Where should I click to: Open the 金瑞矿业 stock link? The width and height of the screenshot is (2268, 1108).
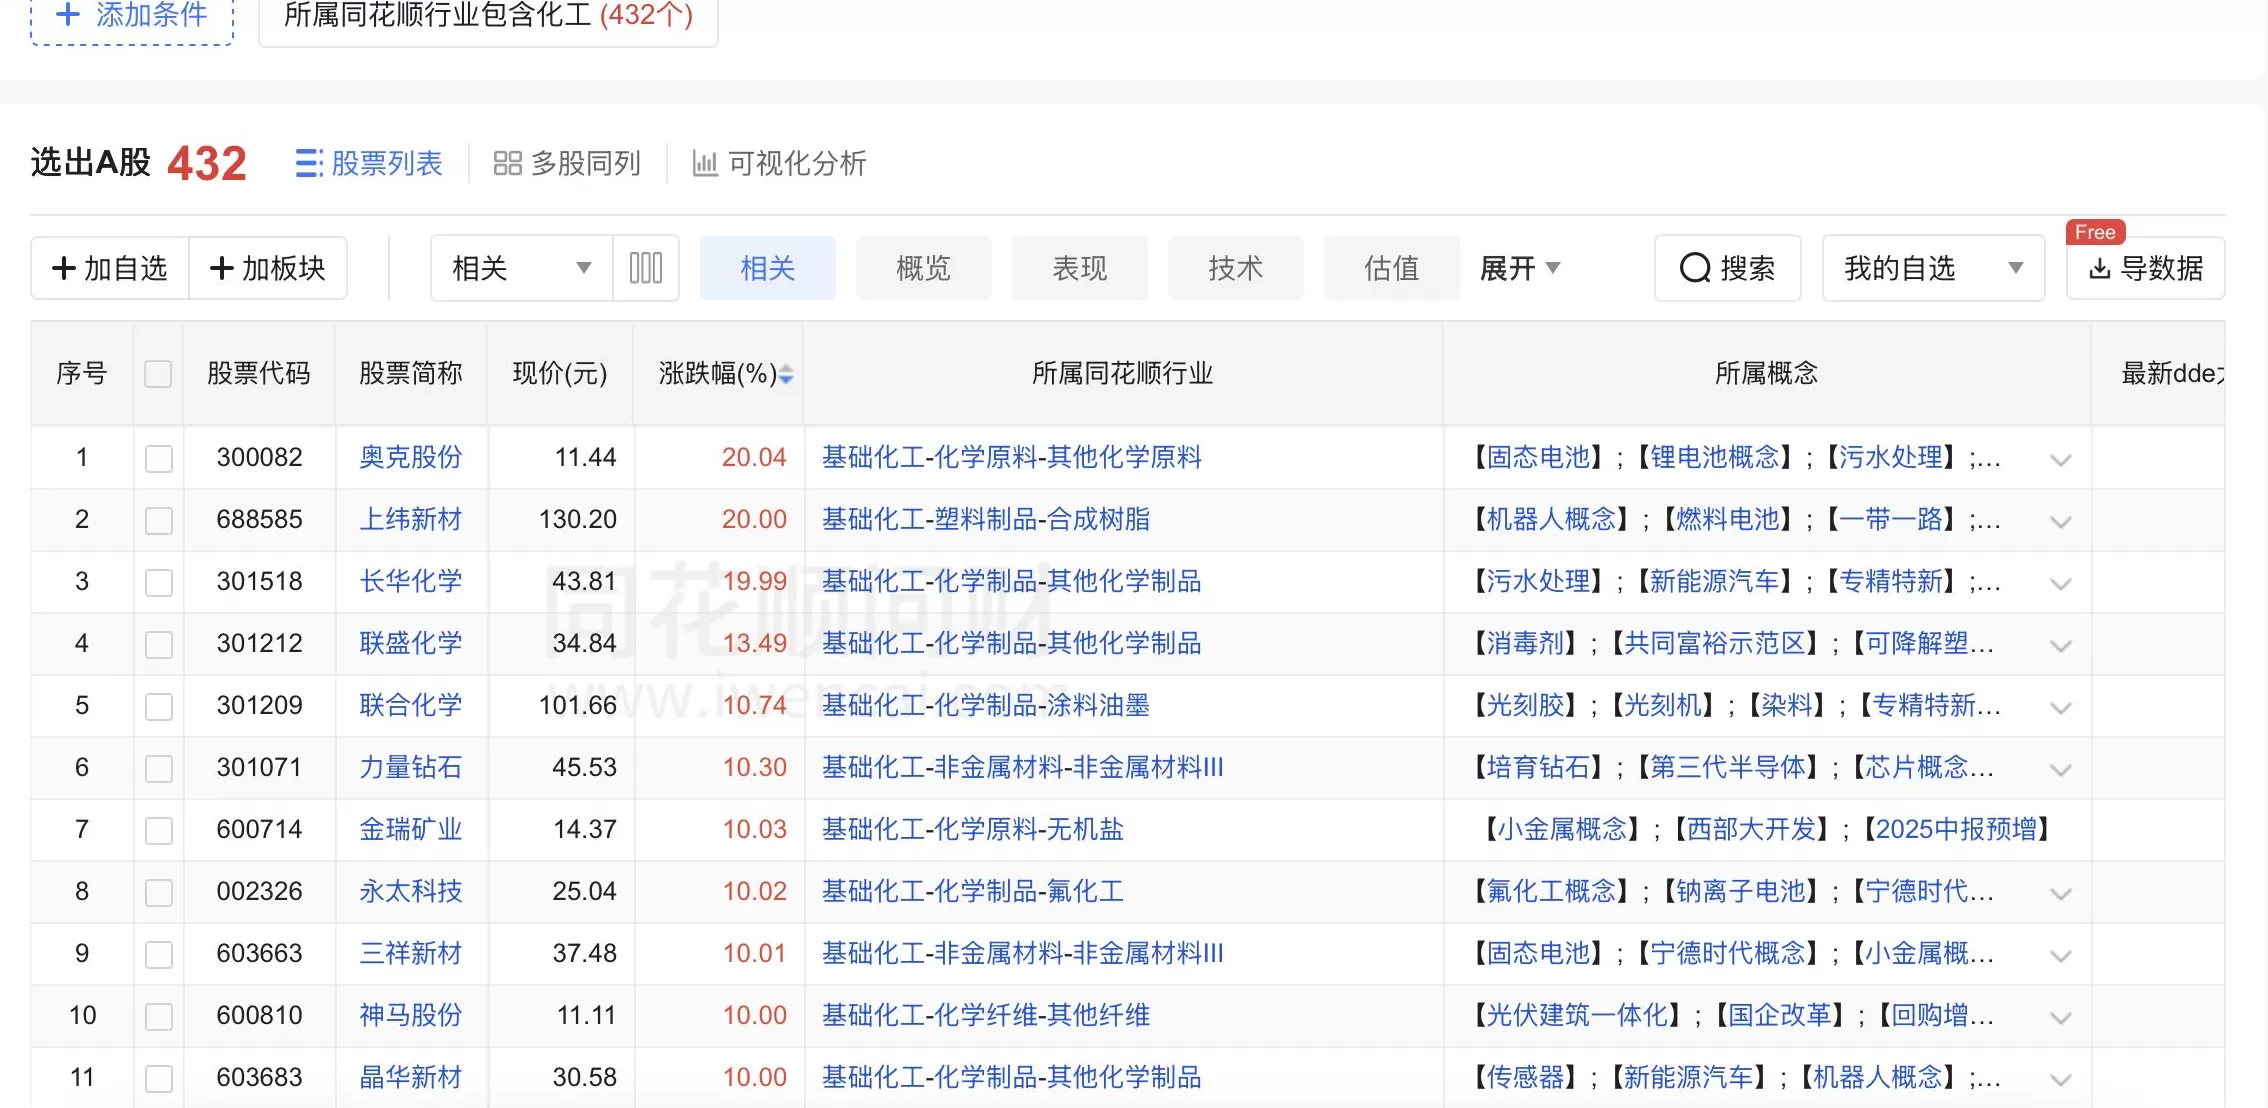[410, 829]
